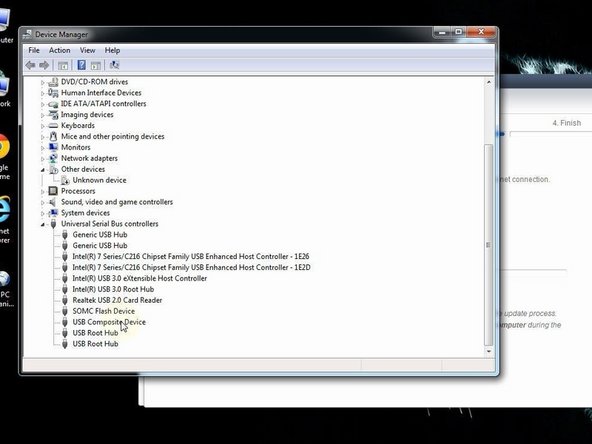Select the Monitors category icon

tap(53, 147)
